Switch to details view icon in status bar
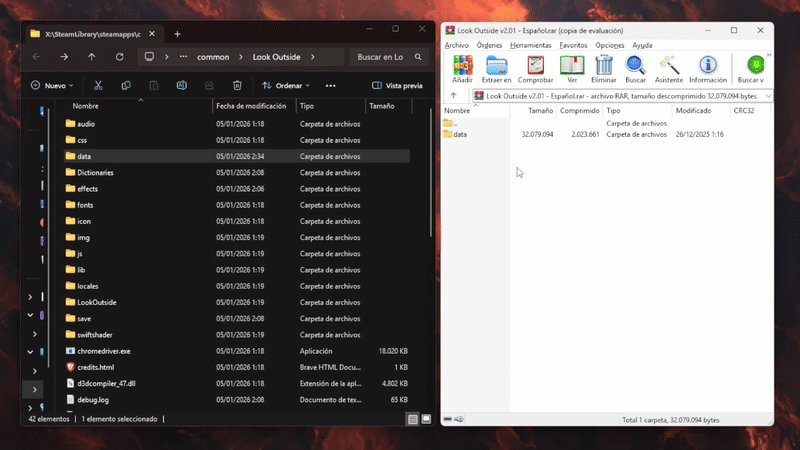This screenshot has width=800, height=450. click(x=413, y=419)
